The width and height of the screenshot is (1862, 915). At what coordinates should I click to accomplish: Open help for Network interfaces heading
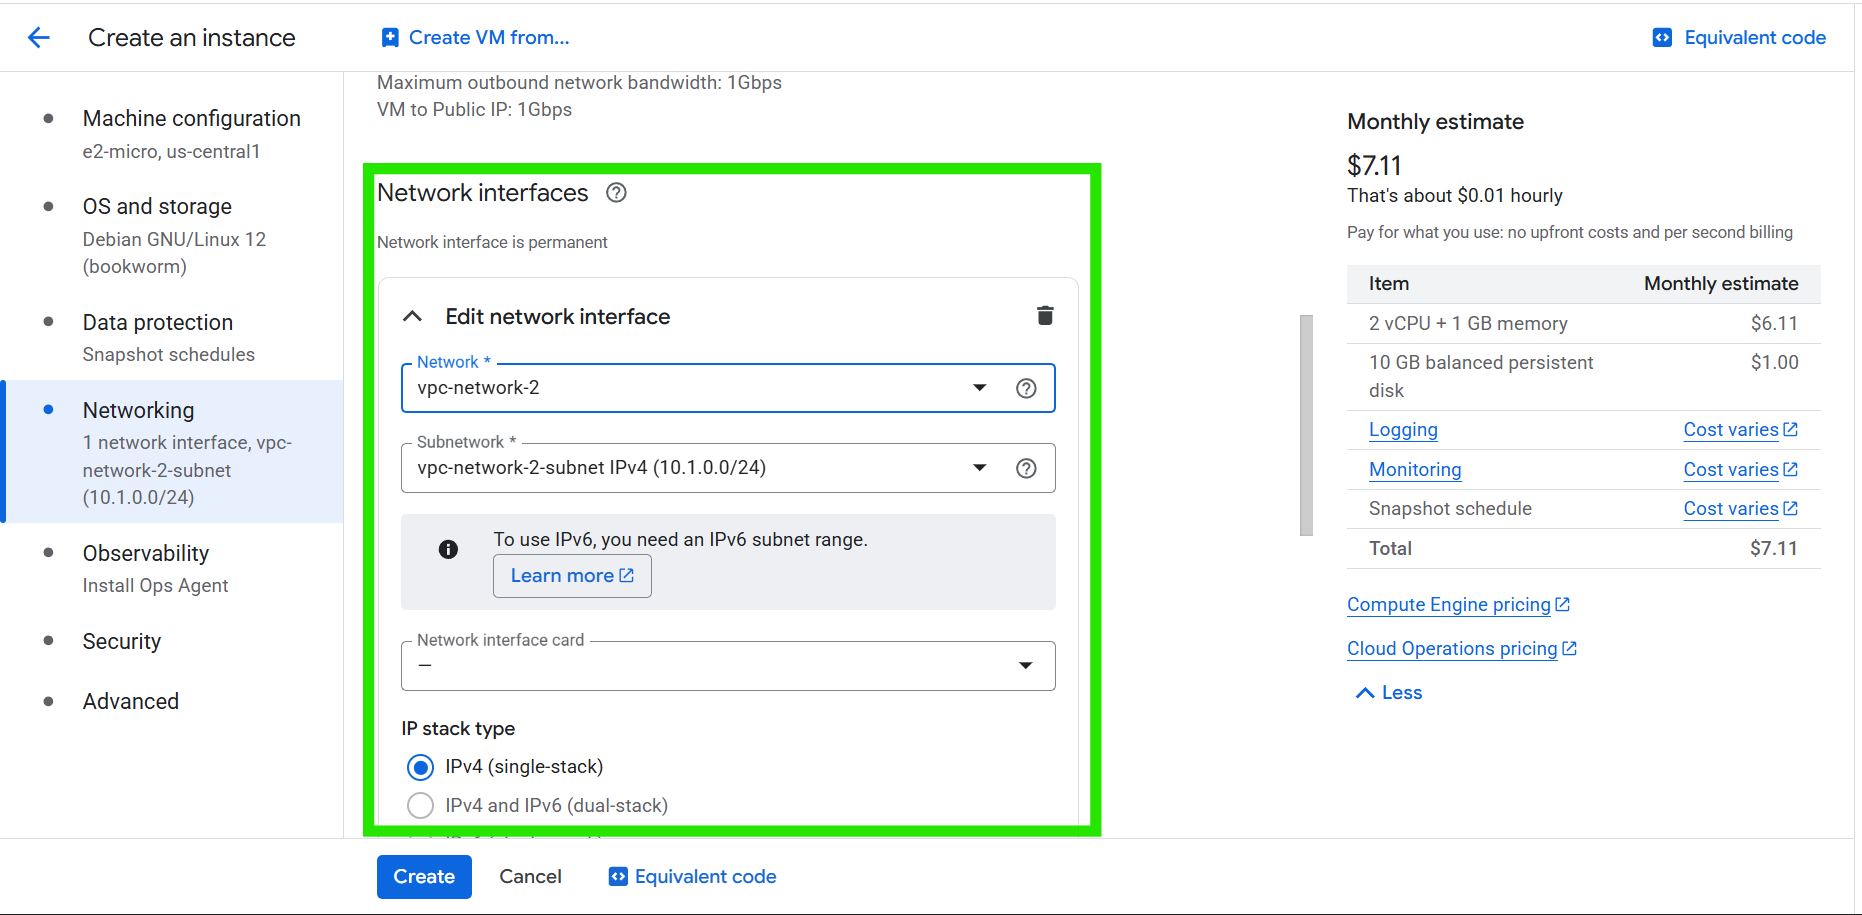point(616,193)
